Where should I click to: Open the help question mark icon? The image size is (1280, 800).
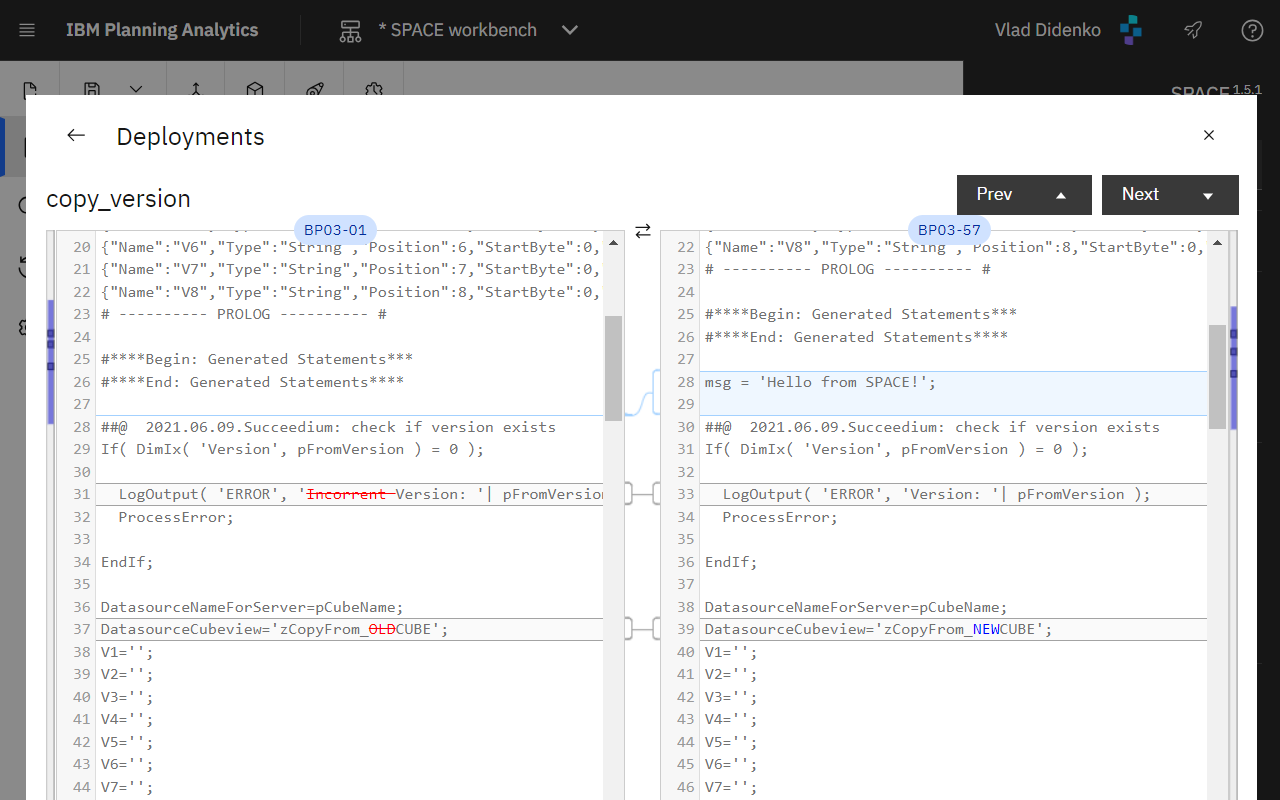(1252, 30)
